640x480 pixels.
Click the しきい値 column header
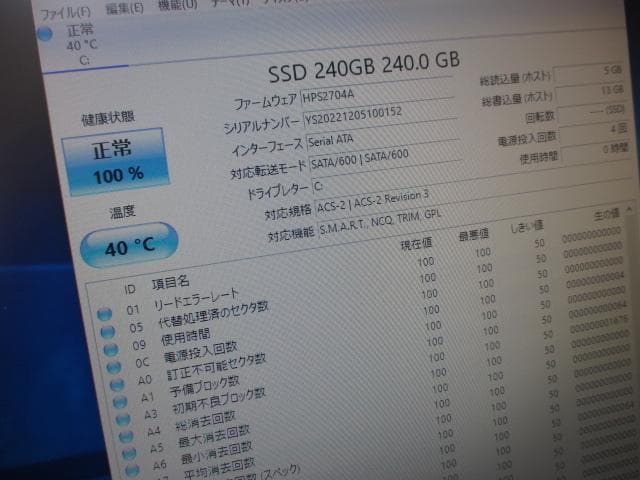point(527,227)
